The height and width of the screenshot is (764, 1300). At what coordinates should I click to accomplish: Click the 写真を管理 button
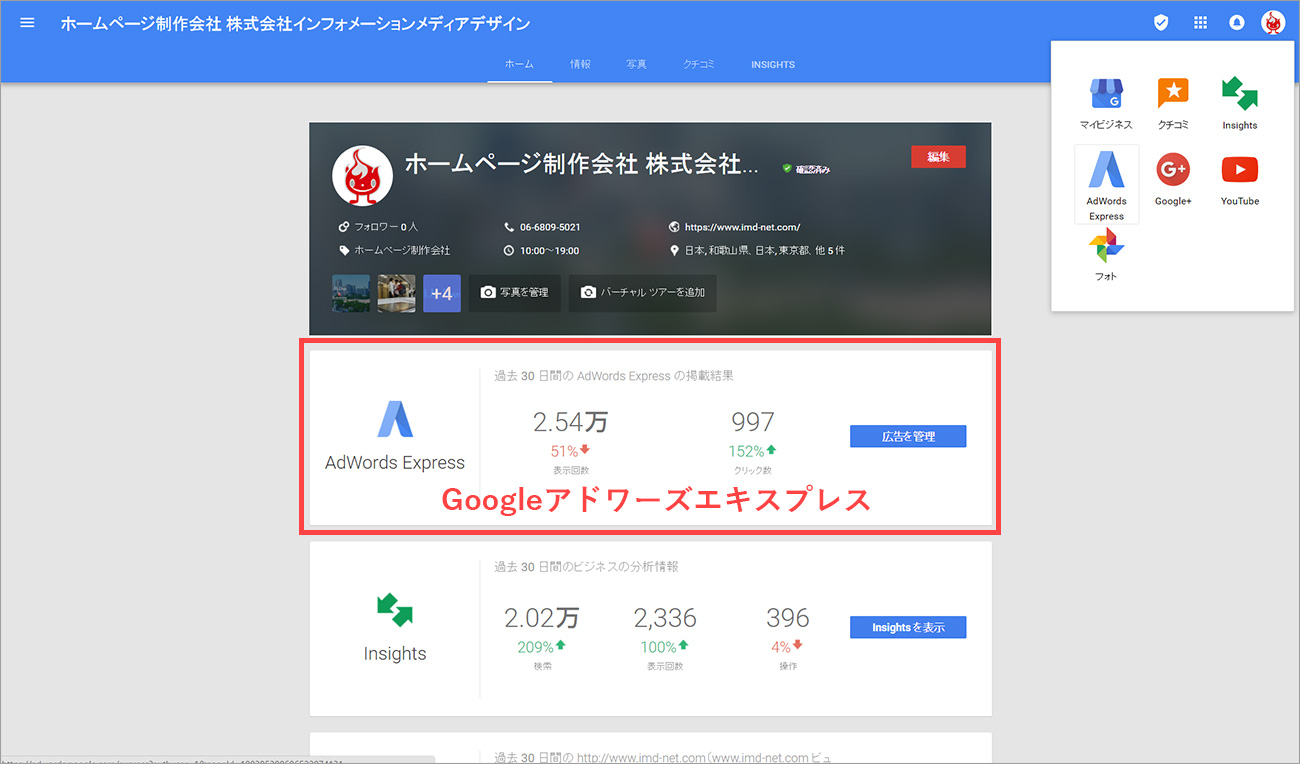click(x=514, y=293)
